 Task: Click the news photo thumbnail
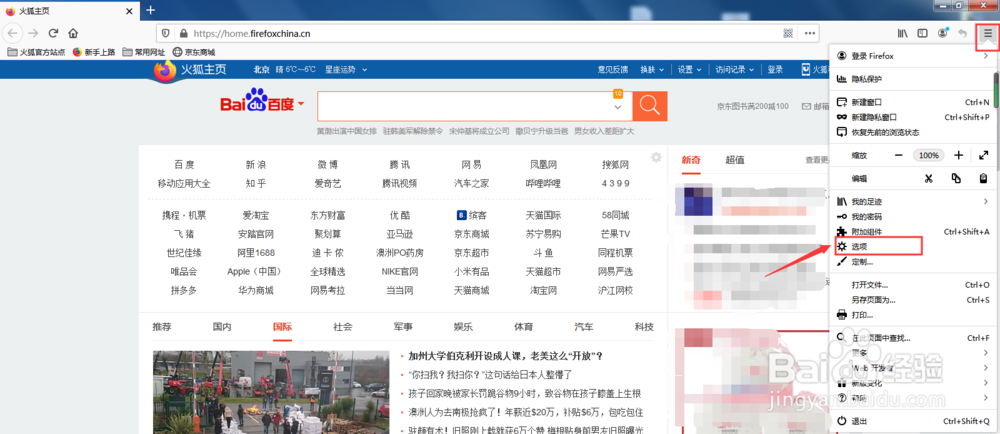271,392
